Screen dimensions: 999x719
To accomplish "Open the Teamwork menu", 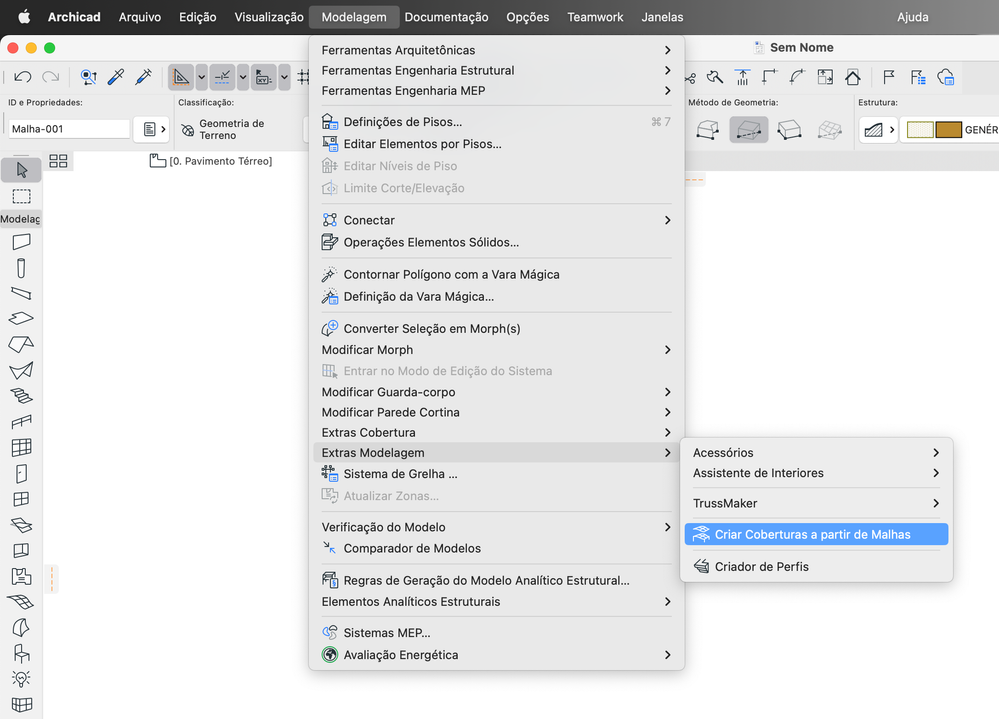I will click(595, 17).
